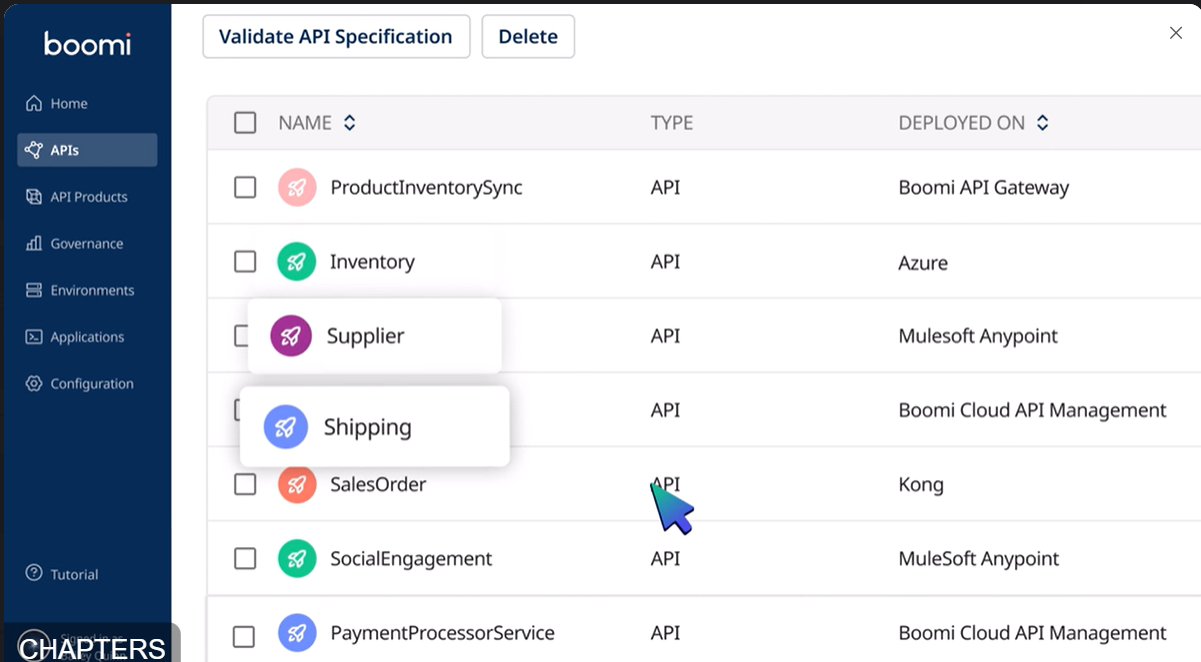Click the blue rocket icon for Shipping
The height and width of the screenshot is (662, 1201).
point(285,427)
